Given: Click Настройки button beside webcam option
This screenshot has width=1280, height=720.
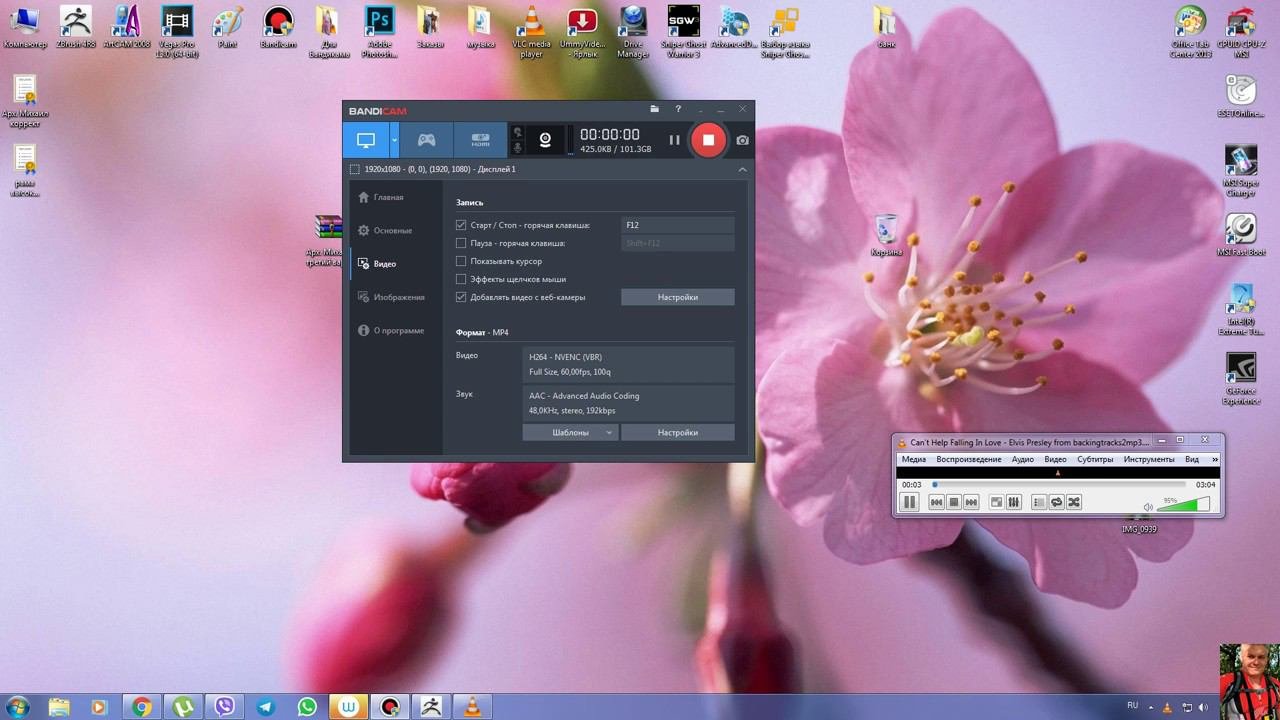Looking at the screenshot, I should point(677,297).
